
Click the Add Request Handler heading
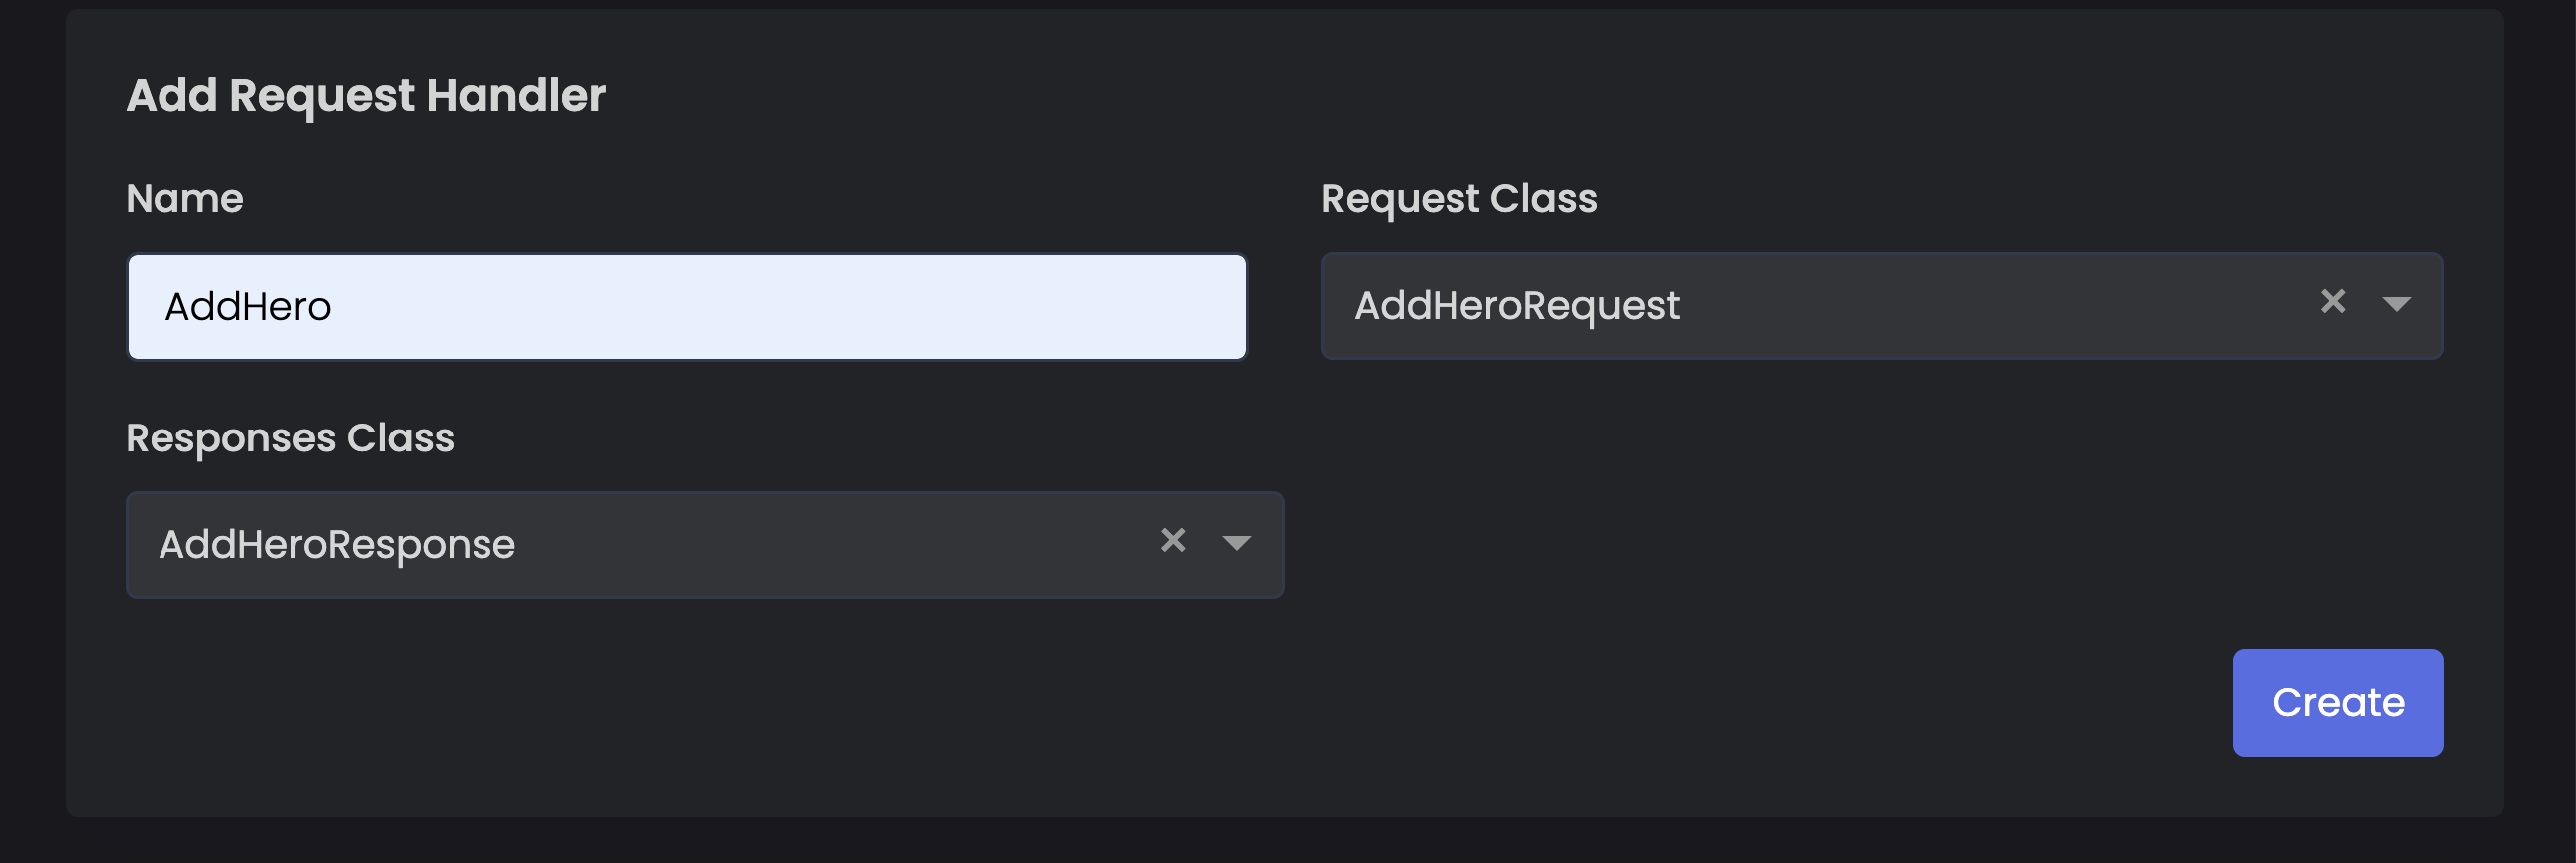coord(366,96)
